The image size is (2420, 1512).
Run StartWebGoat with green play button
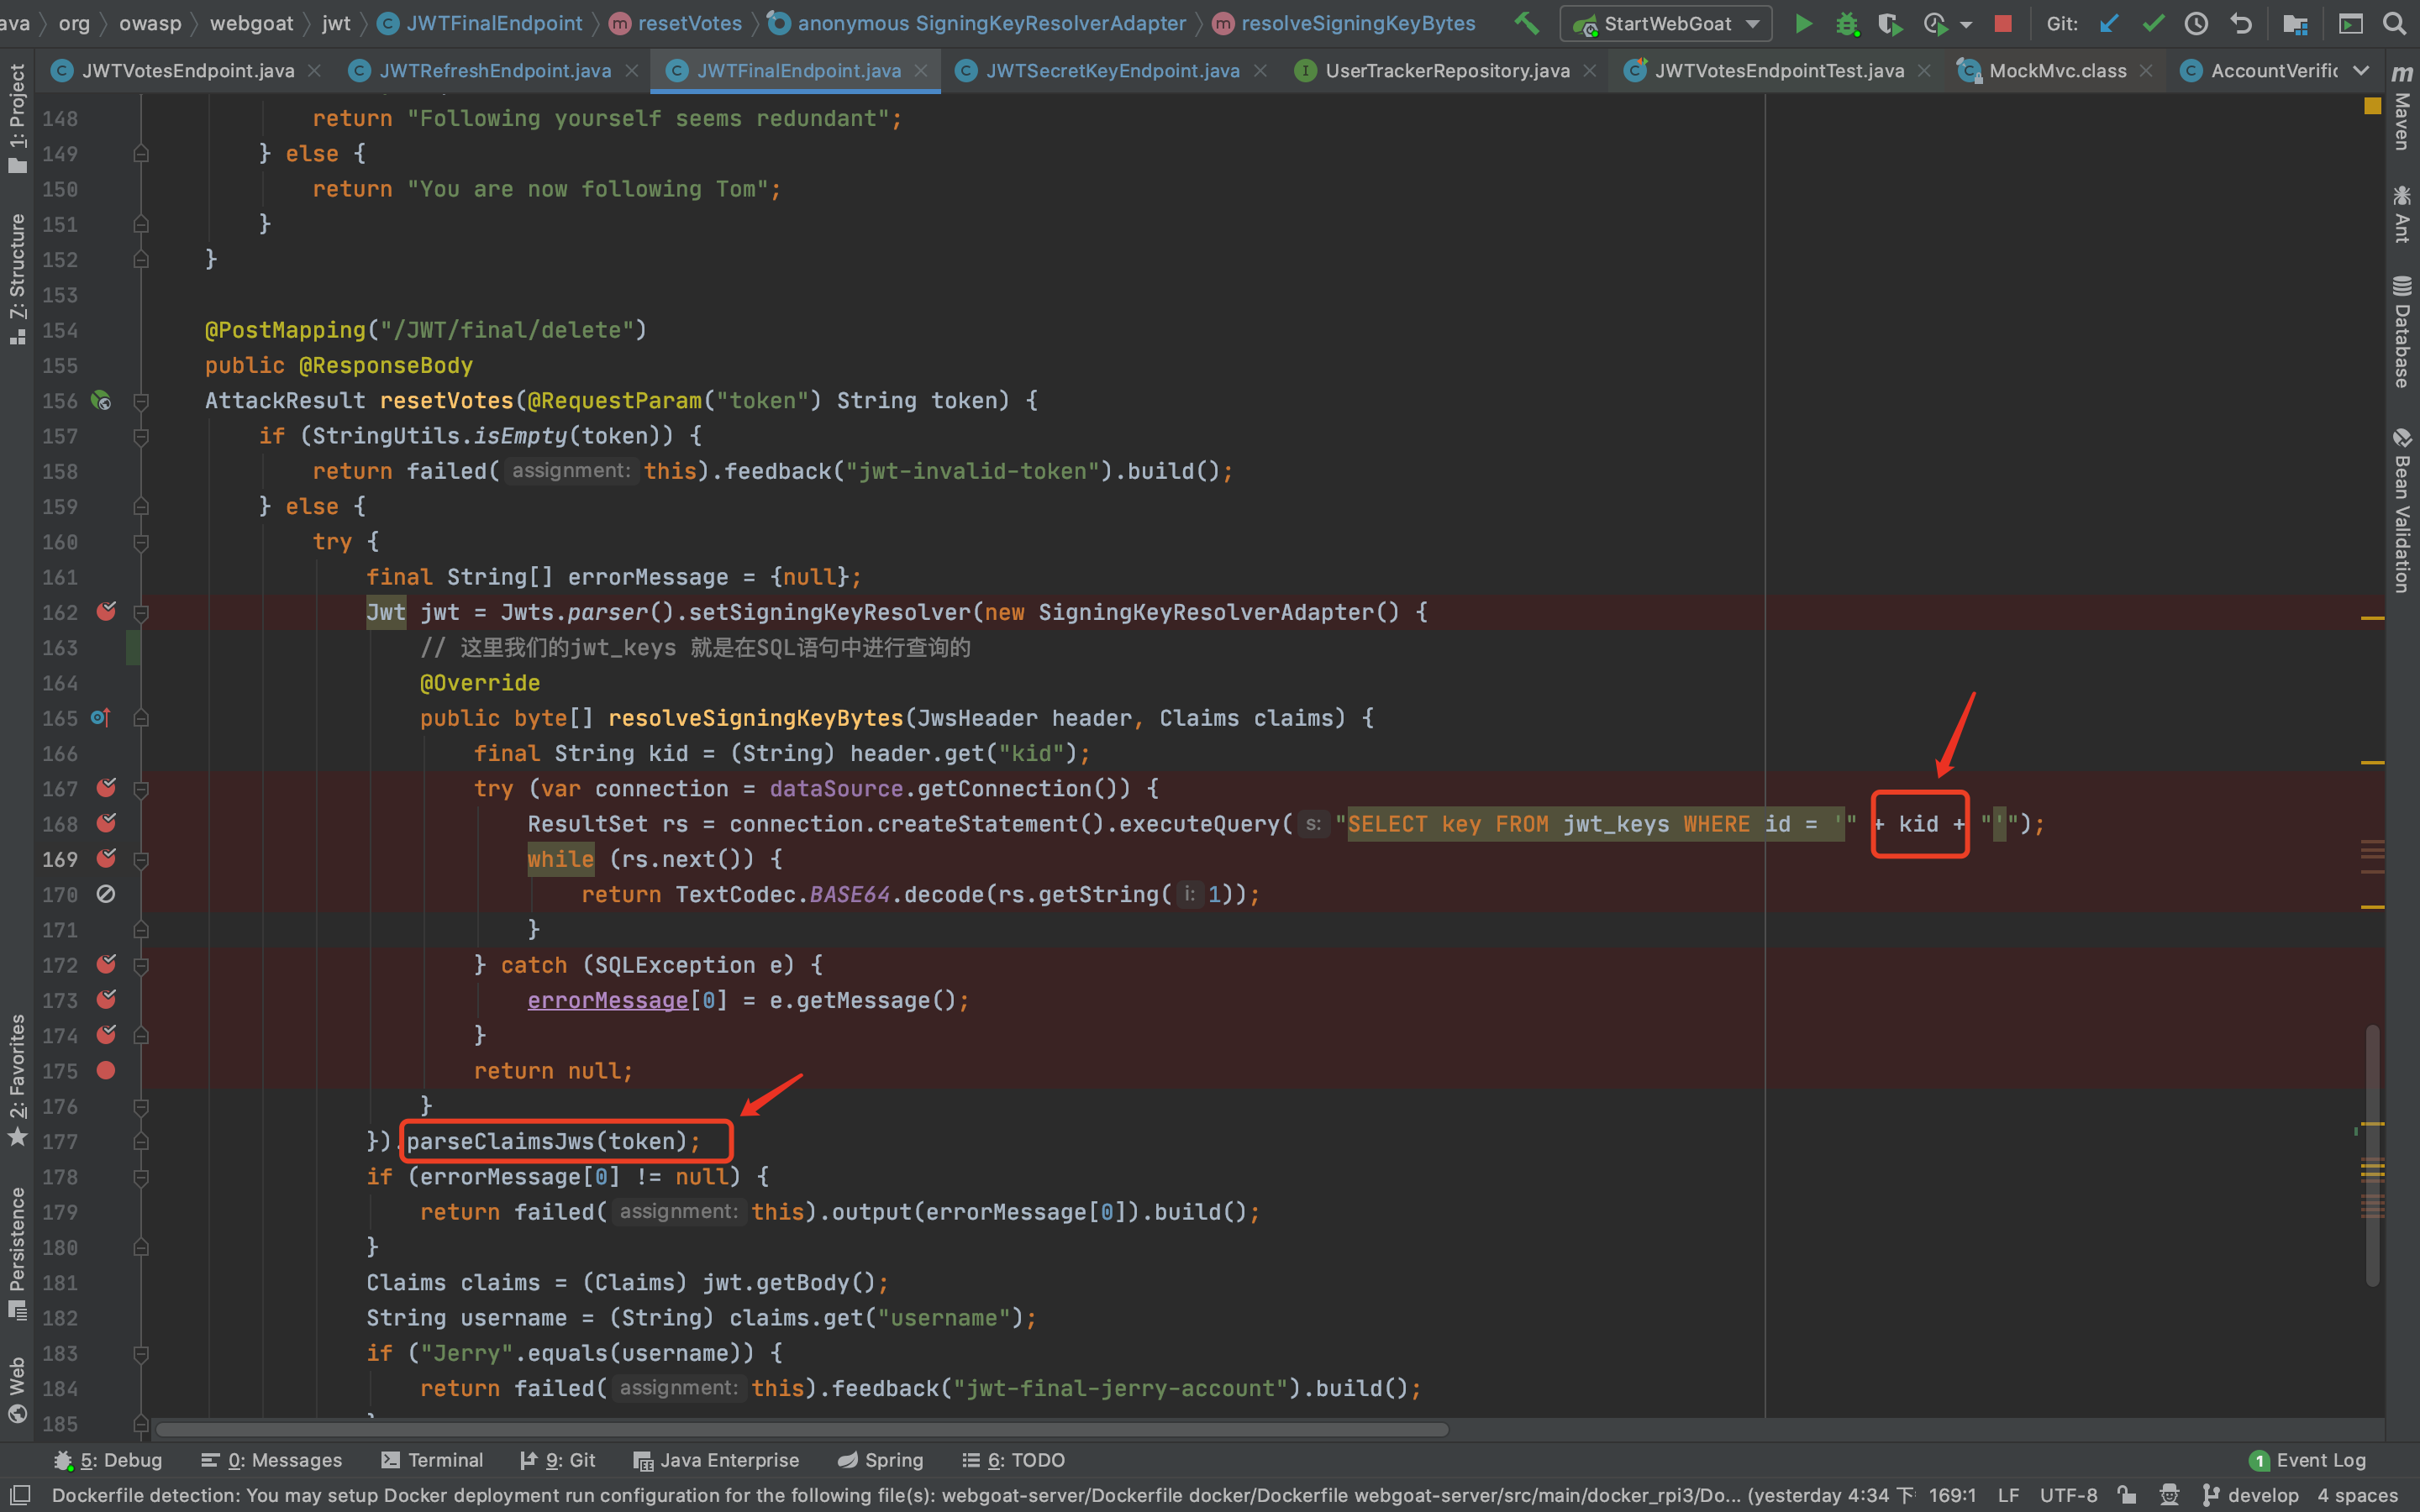coord(1803,23)
